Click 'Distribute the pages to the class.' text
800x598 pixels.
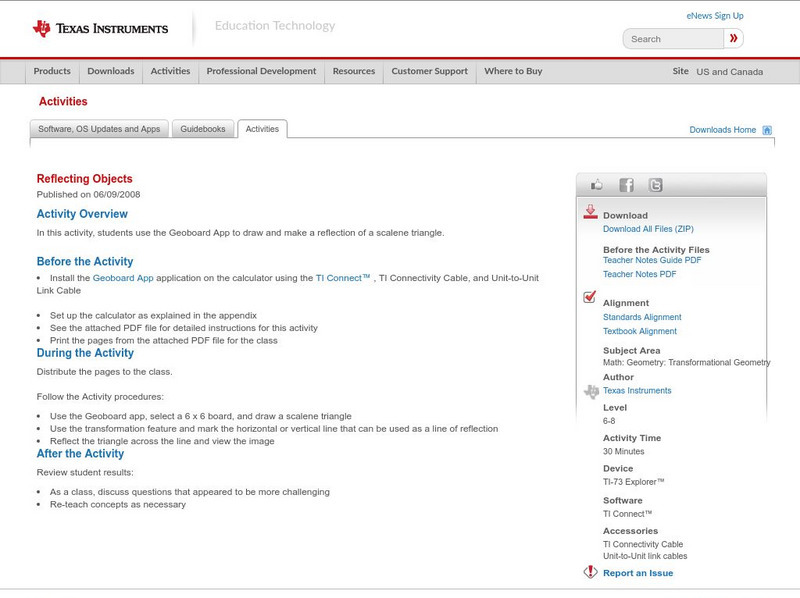click(105, 372)
